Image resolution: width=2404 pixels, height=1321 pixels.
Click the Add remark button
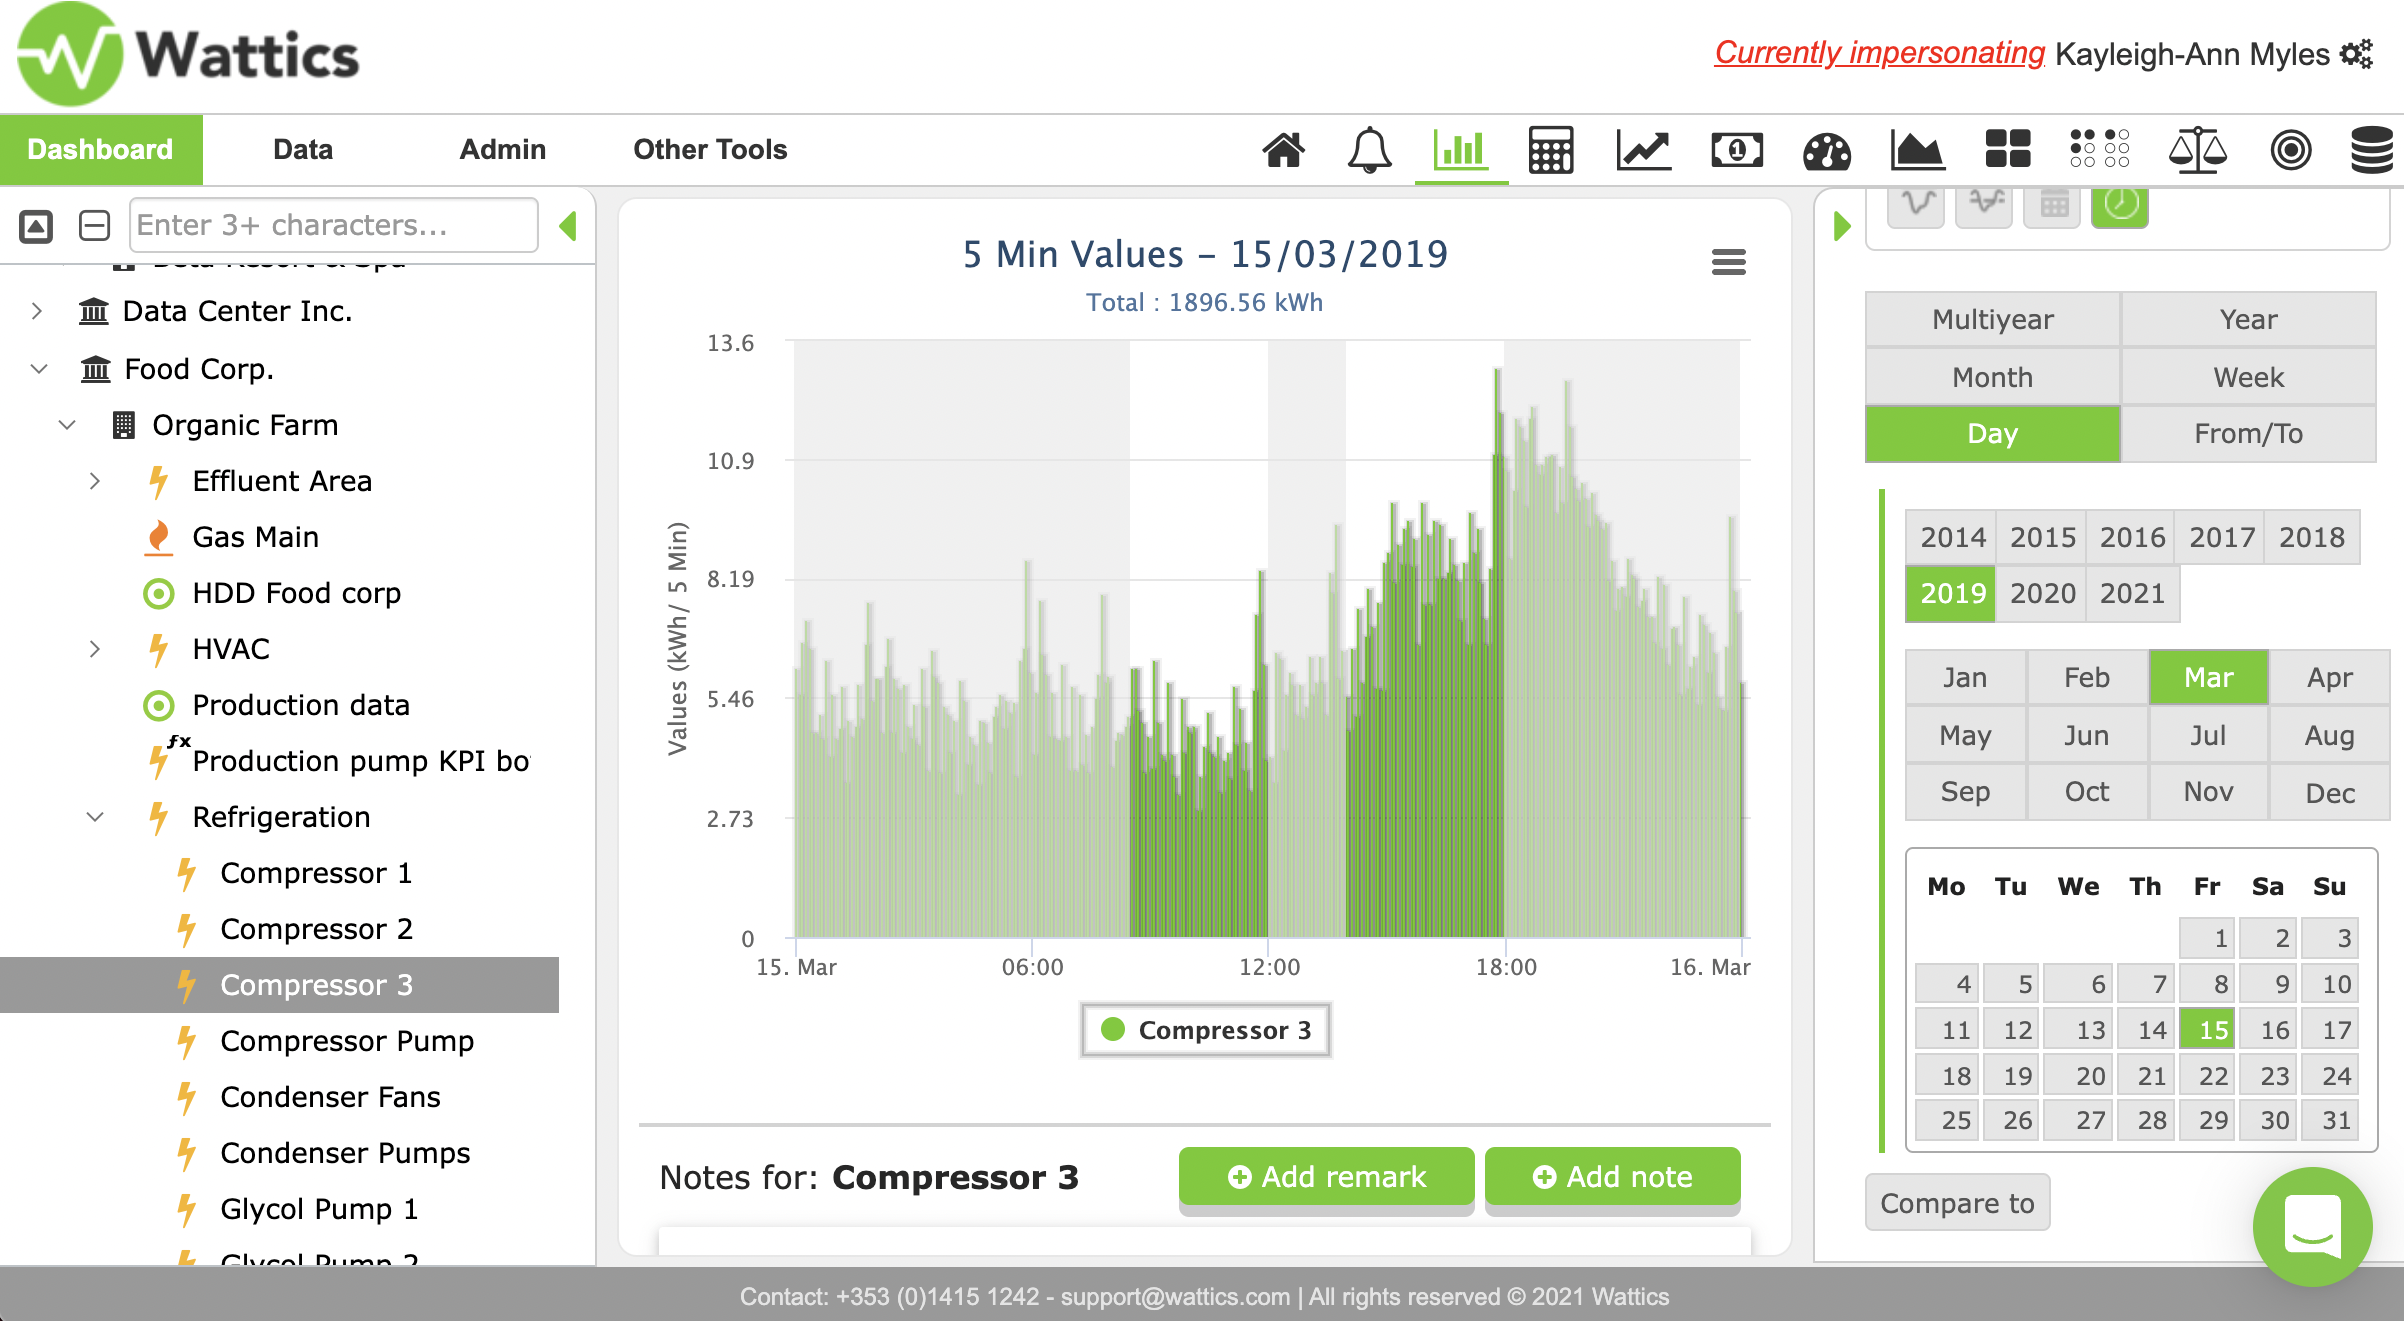point(1326,1177)
